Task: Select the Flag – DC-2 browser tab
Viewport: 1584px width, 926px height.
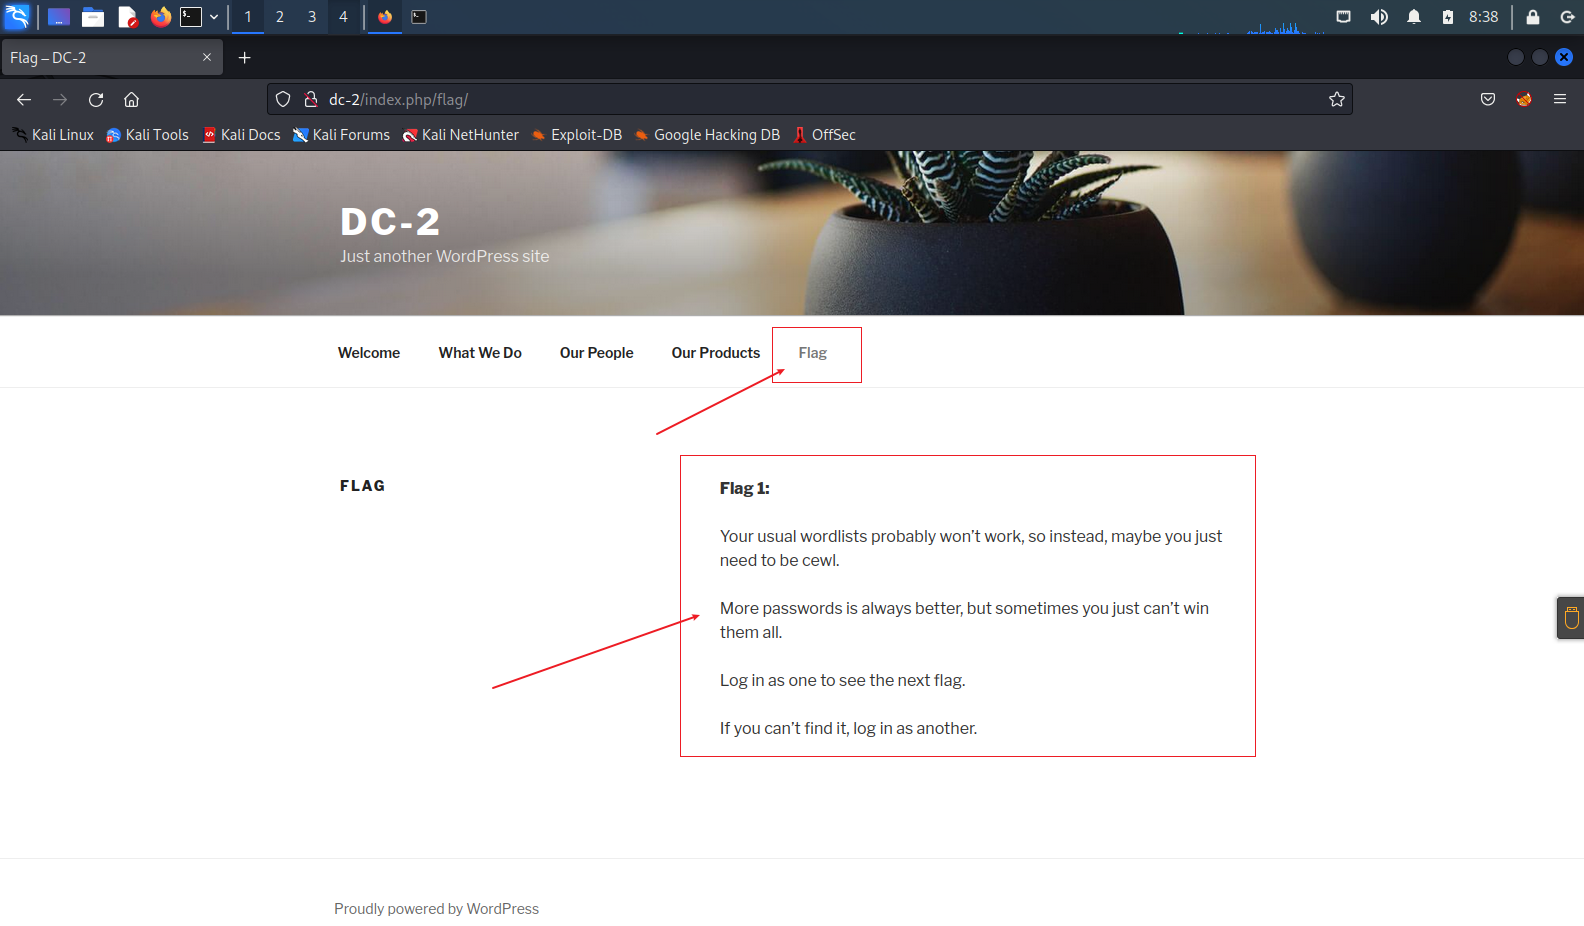Action: (112, 58)
